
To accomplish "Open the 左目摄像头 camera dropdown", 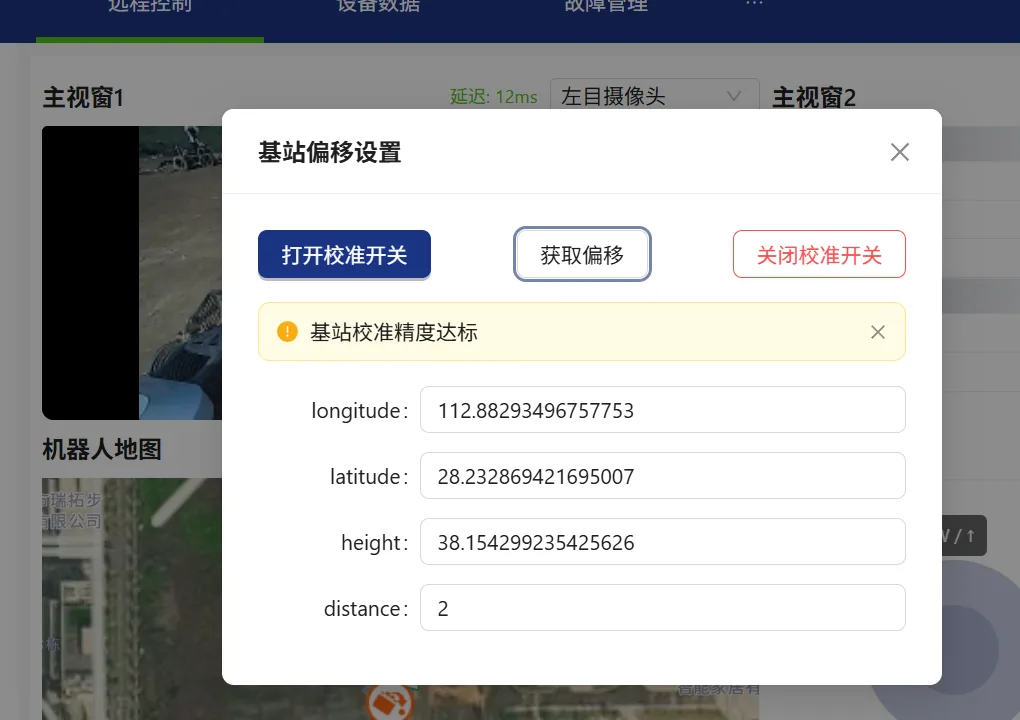I will pos(654,96).
